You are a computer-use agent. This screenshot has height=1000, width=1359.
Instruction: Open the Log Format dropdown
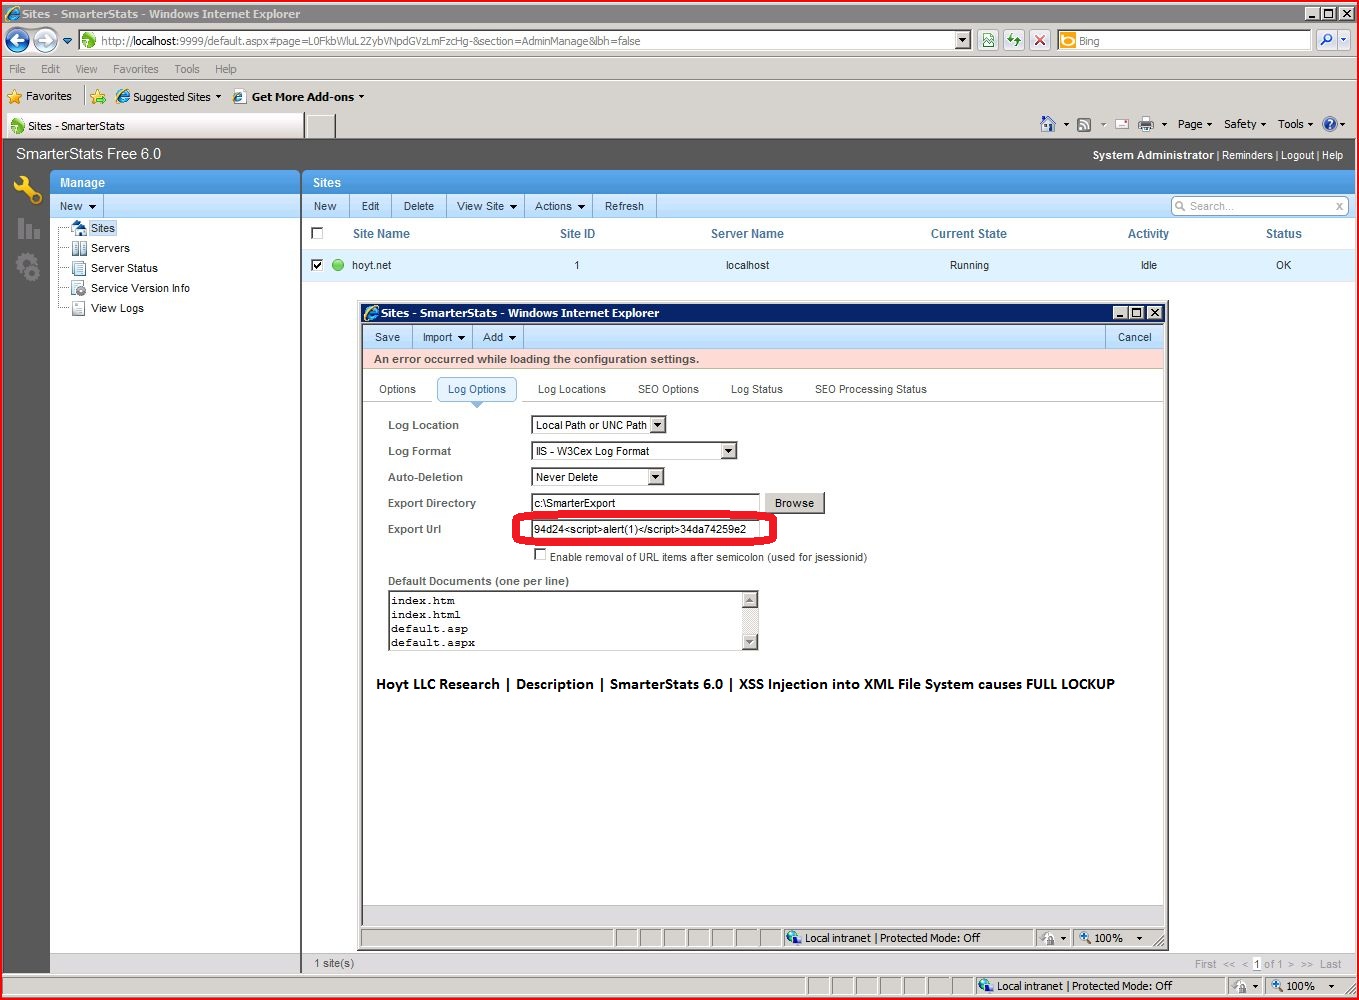[x=728, y=451]
